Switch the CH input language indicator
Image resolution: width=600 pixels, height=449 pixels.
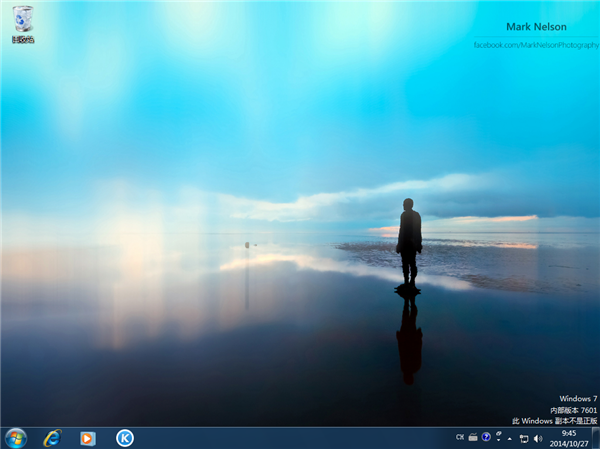pos(460,438)
